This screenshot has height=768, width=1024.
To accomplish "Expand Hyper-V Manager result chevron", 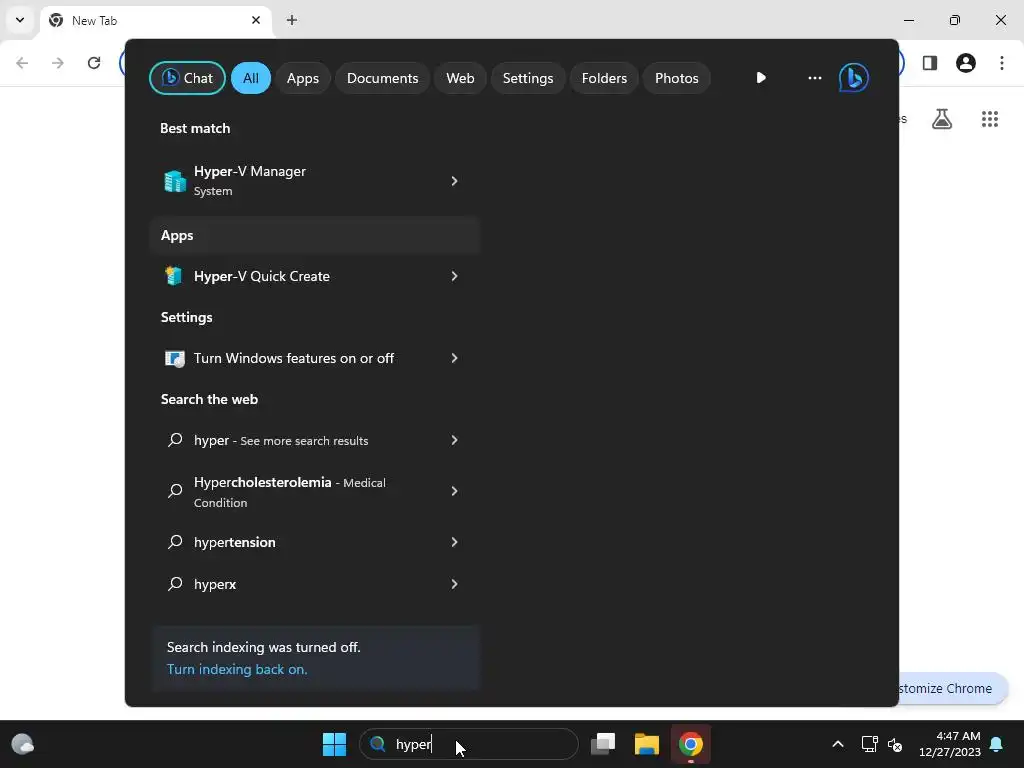I will click(x=455, y=181).
